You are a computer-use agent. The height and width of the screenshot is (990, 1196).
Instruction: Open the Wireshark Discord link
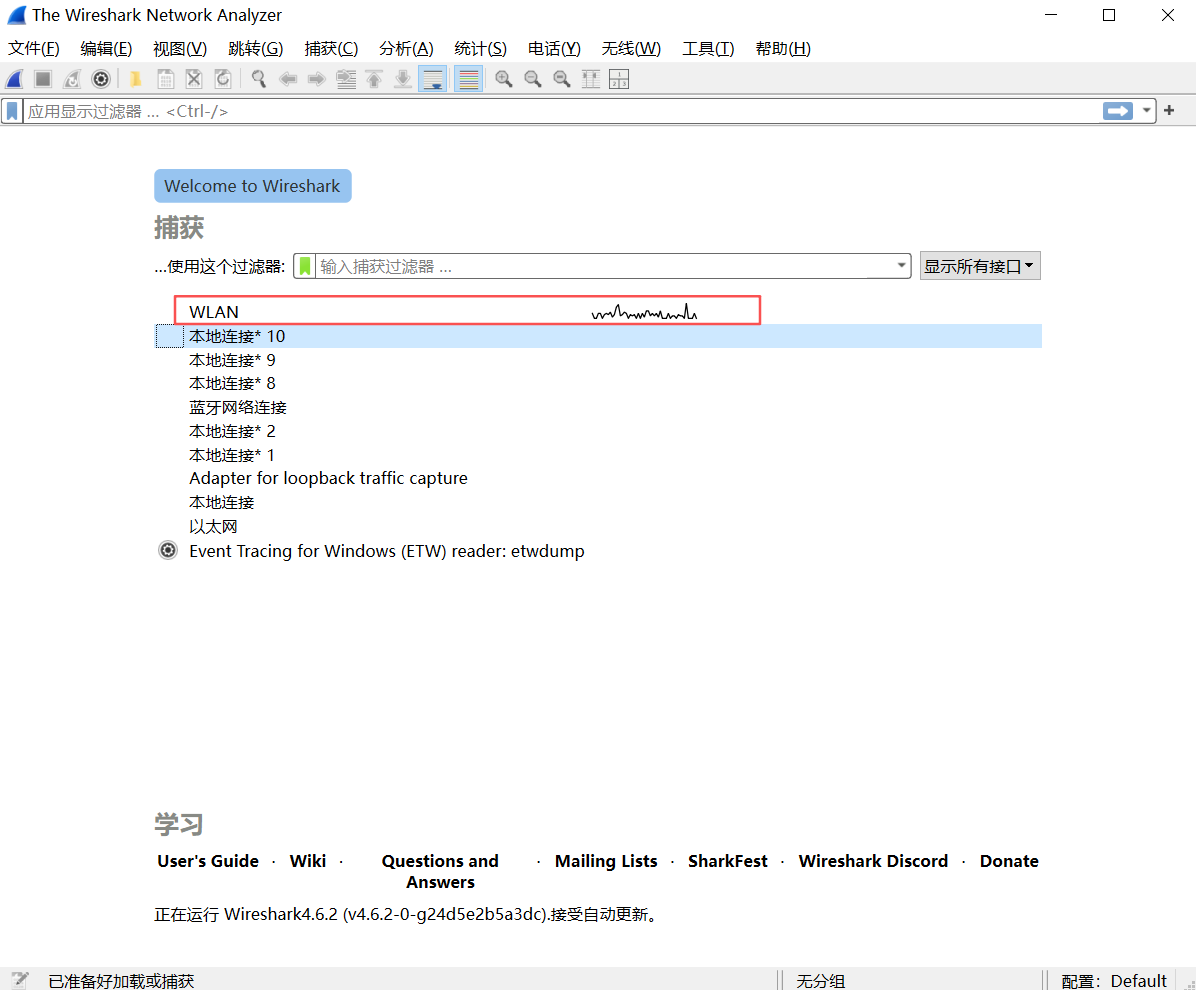[x=873, y=861]
